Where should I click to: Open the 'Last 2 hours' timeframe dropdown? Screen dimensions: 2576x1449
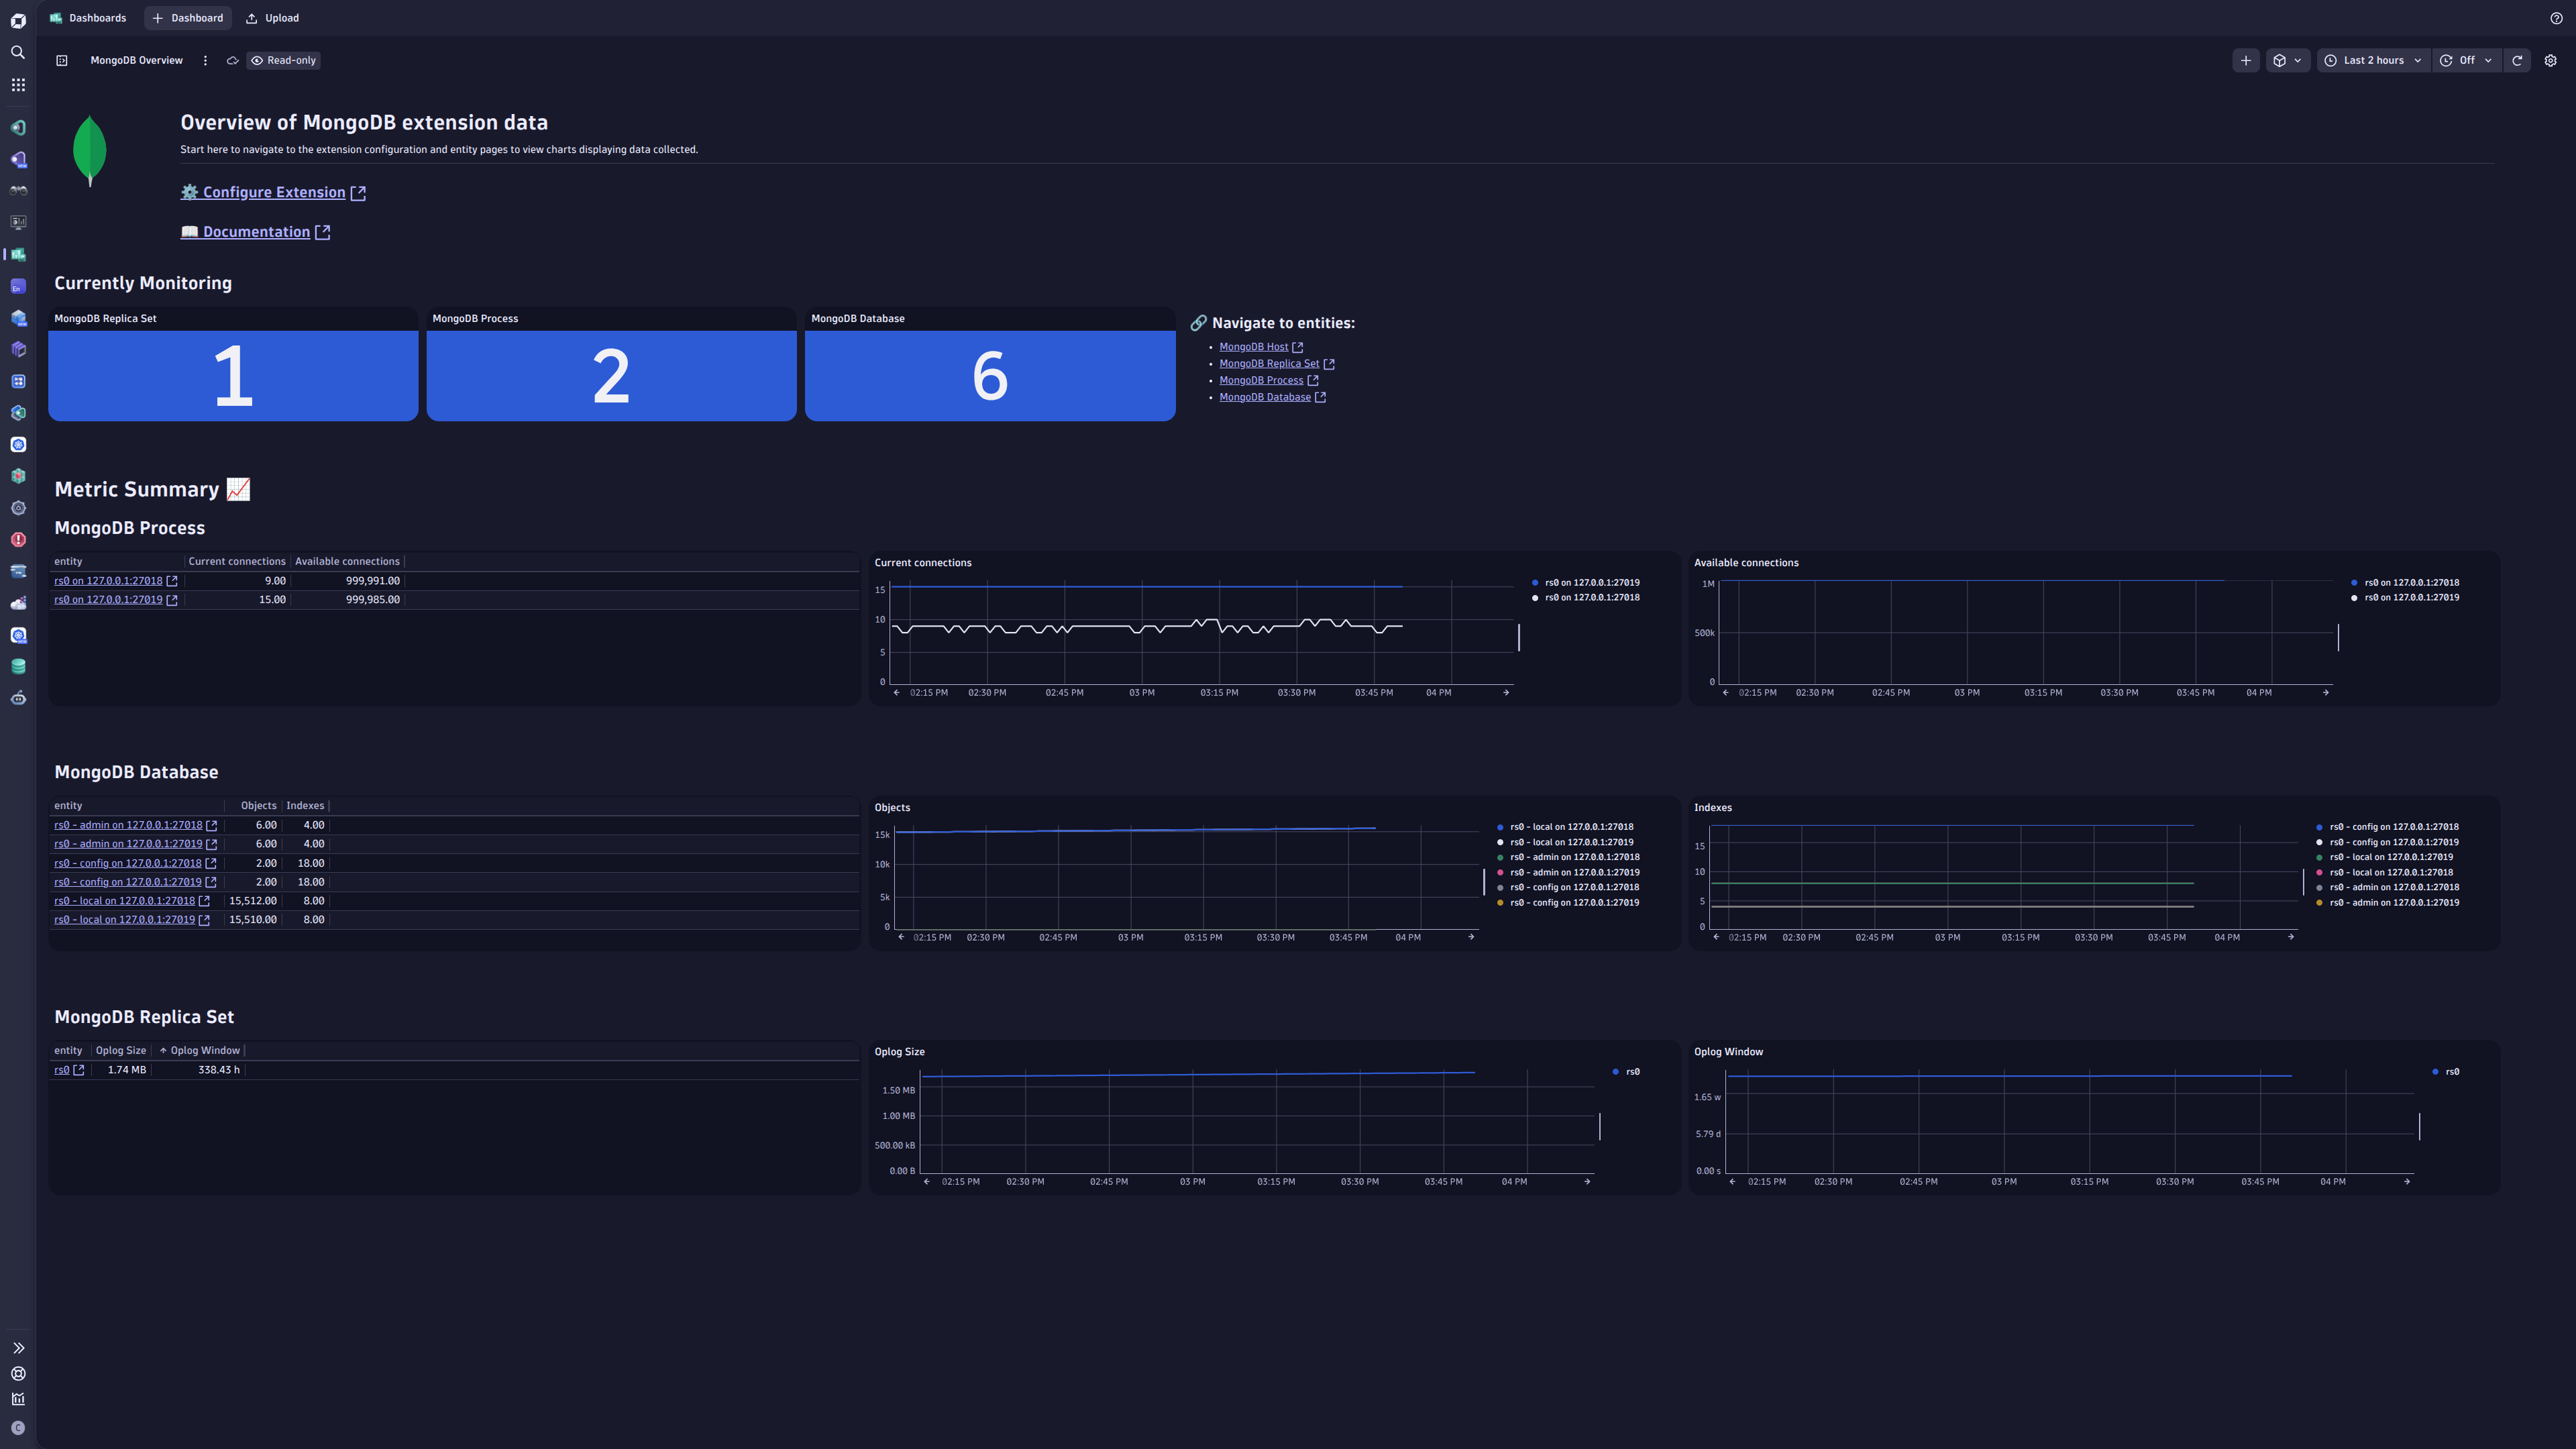(x=2373, y=60)
